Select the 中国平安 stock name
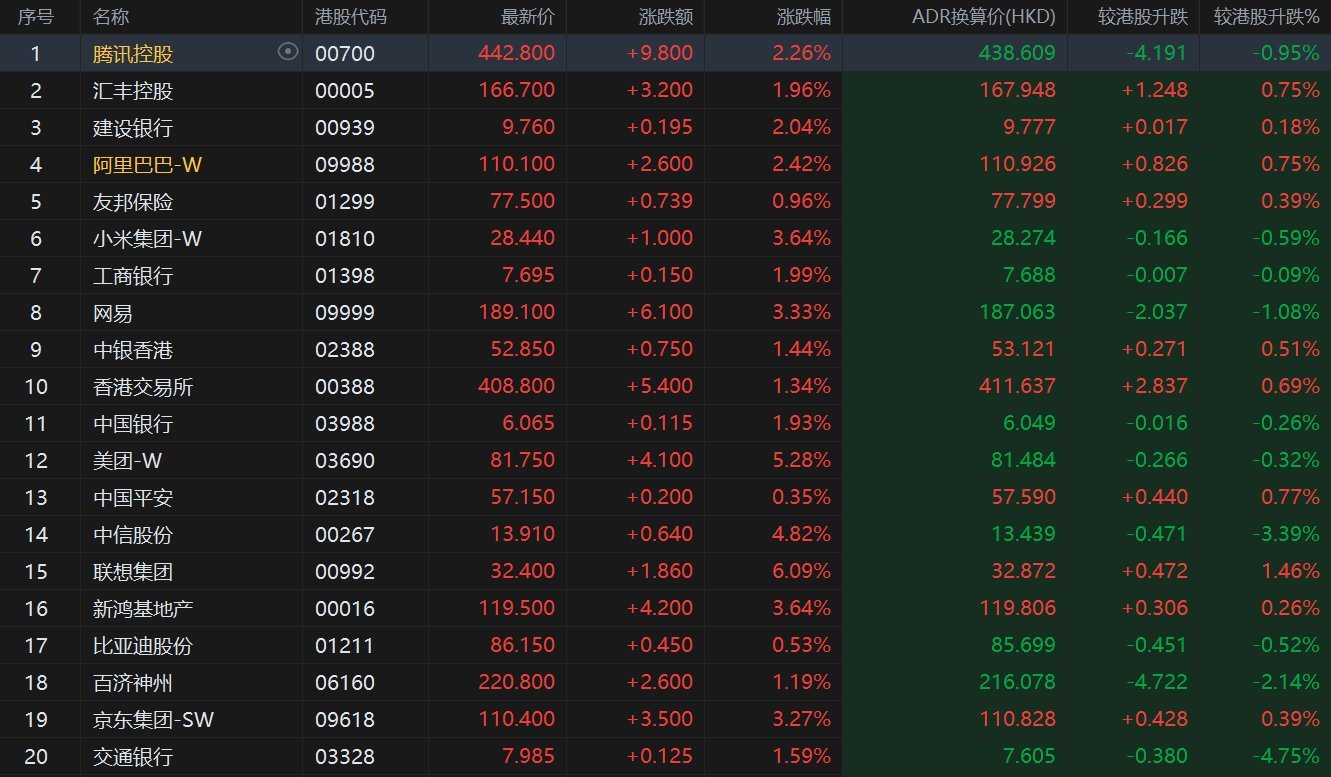The height and width of the screenshot is (777, 1331). 133,498
